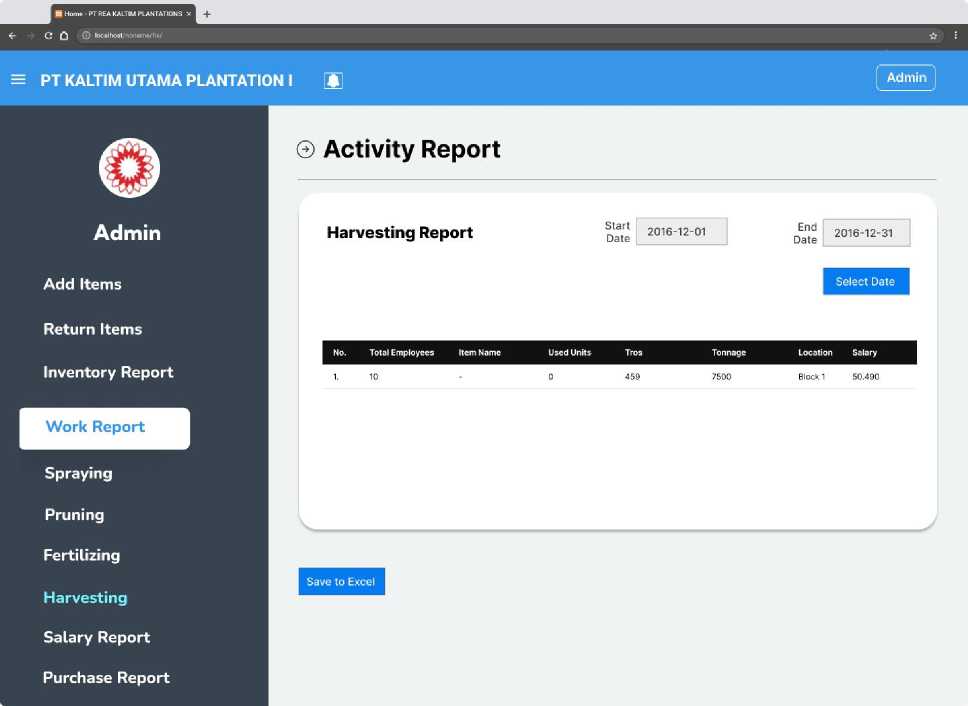Image resolution: width=968 pixels, height=706 pixels.
Task: Click the notification bell icon
Action: (x=333, y=80)
